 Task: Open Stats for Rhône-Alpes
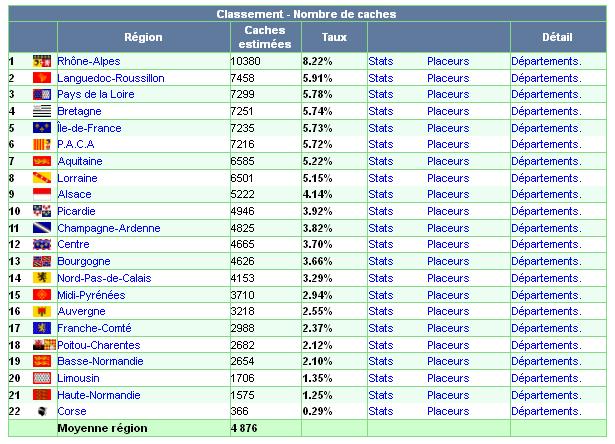pos(380,61)
